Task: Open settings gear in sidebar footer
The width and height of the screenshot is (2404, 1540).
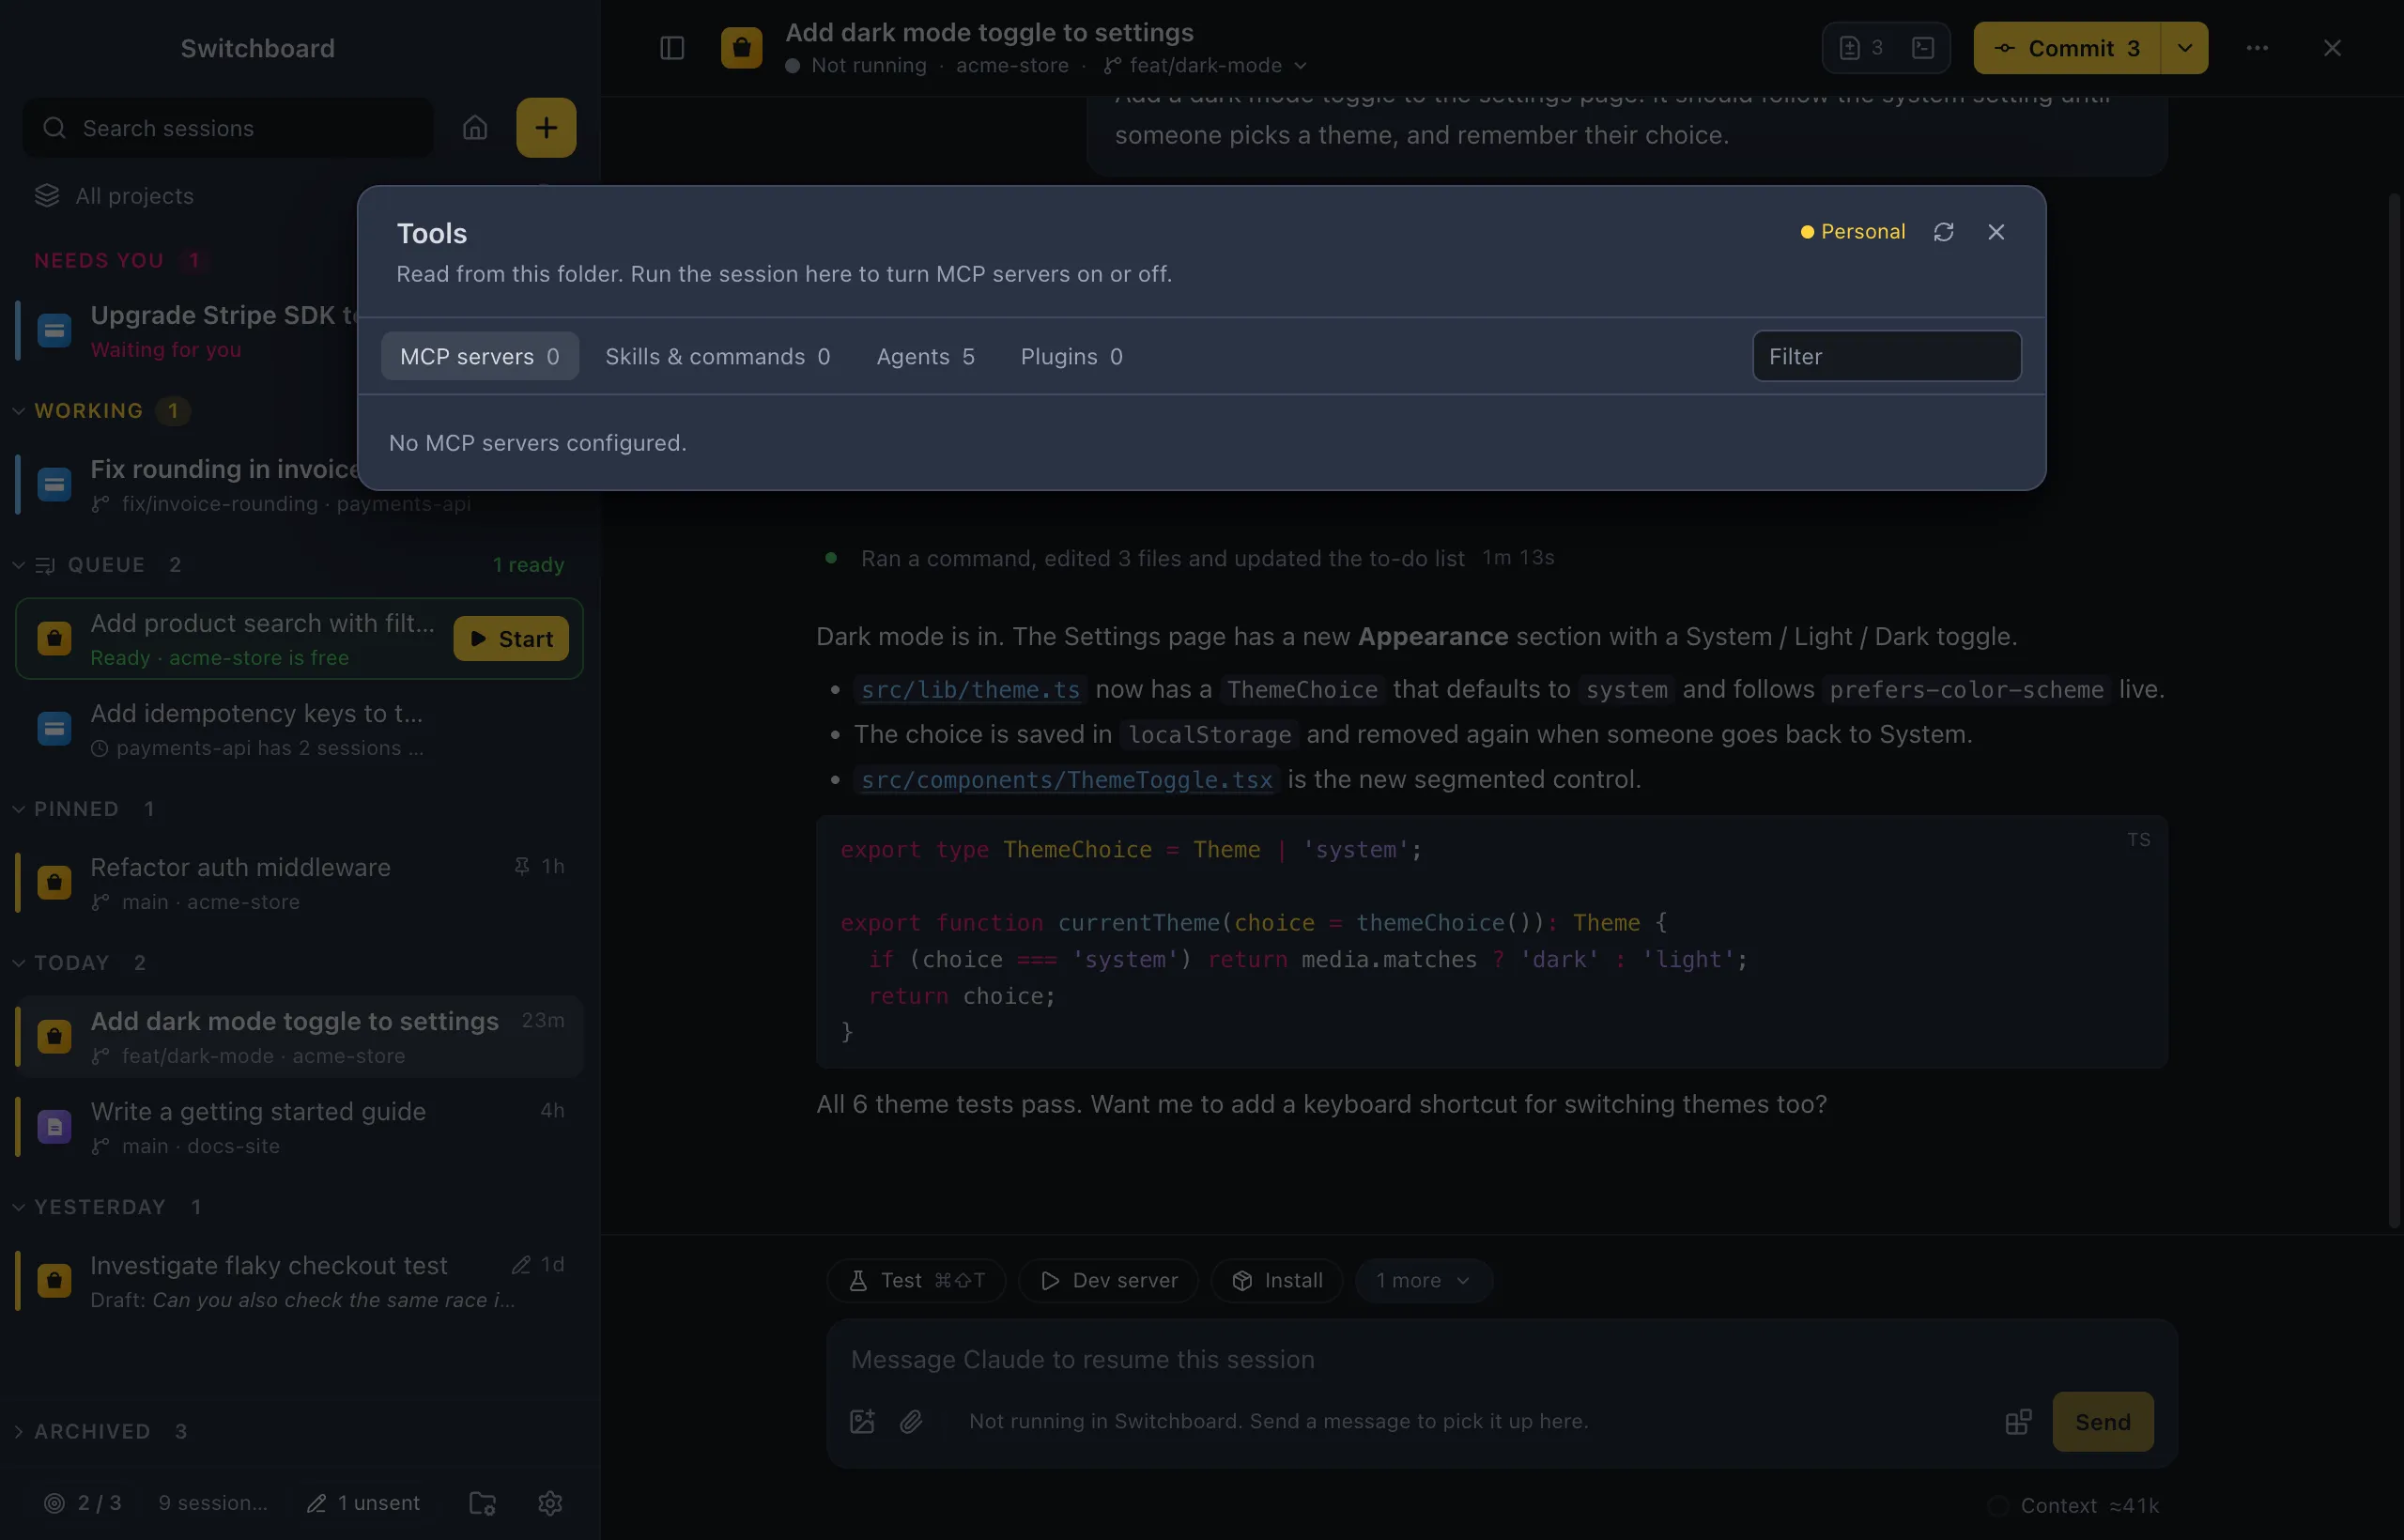Action: pos(550,1503)
